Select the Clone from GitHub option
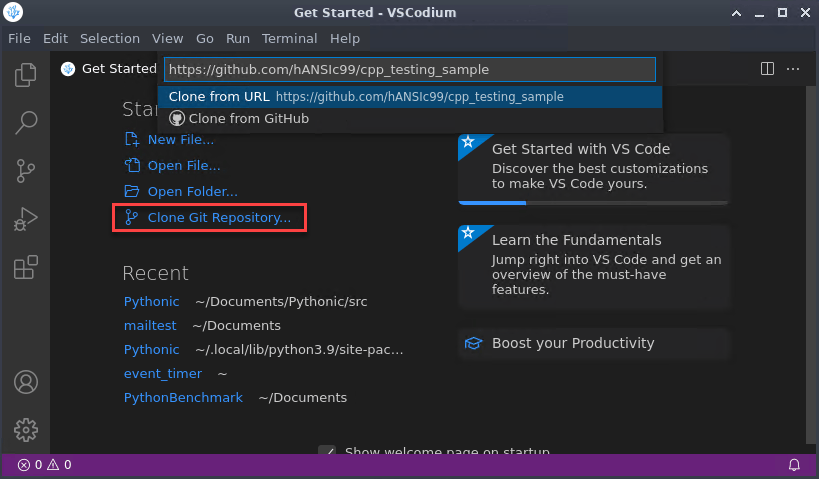This screenshot has height=479, width=819. [248, 119]
